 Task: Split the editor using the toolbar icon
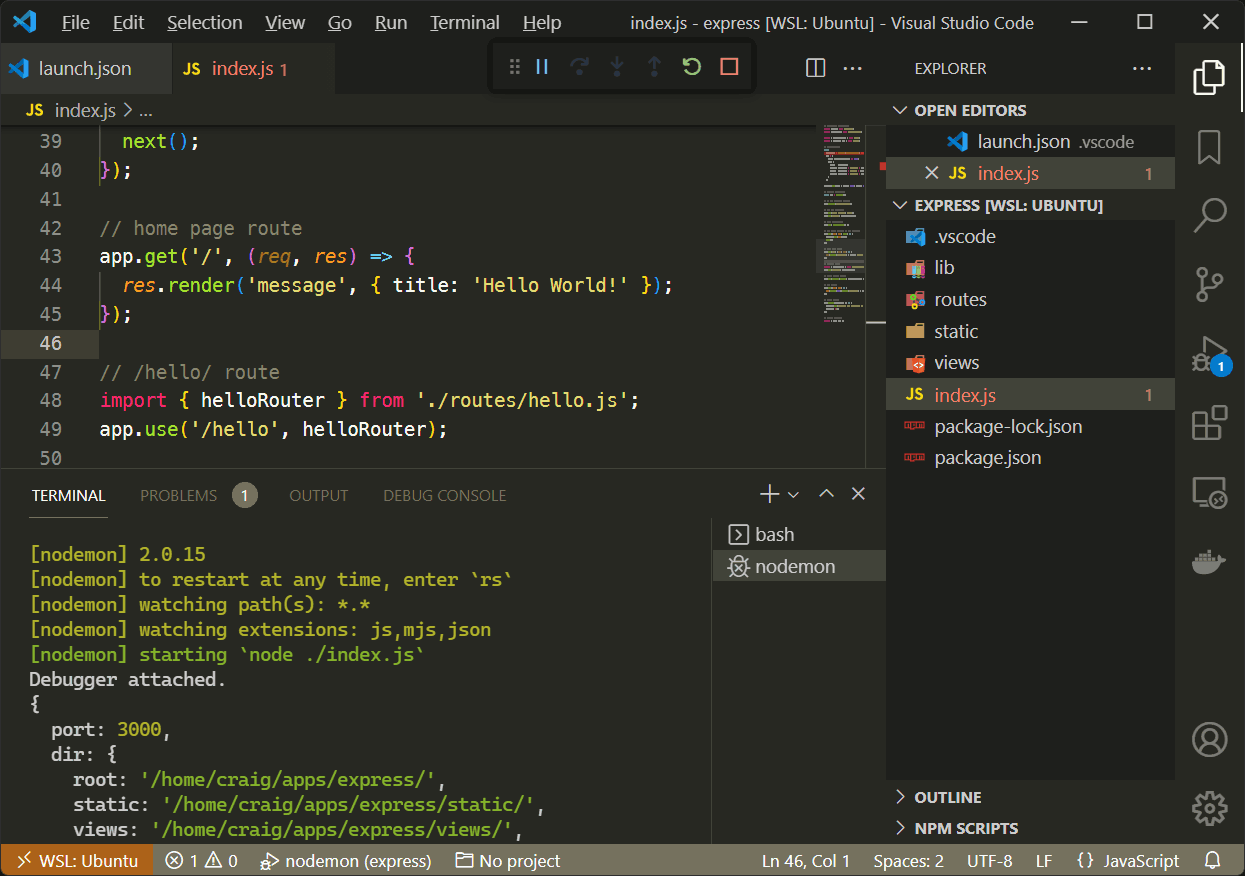point(815,68)
